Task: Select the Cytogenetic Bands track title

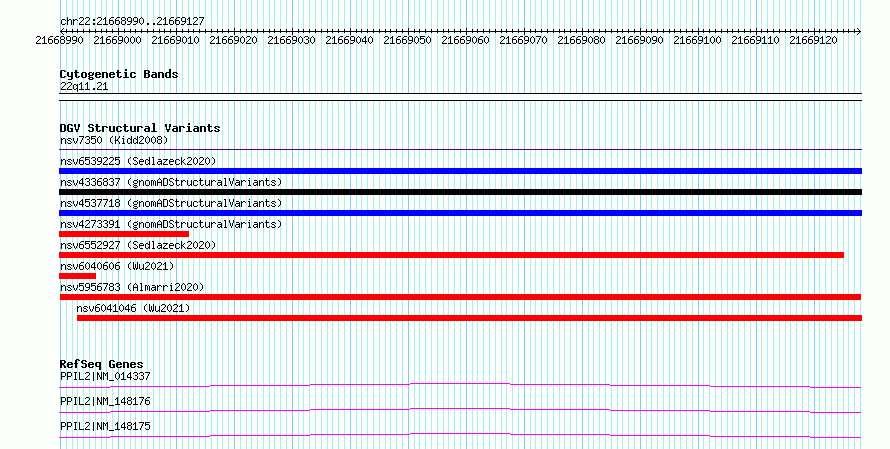Action: pos(119,74)
